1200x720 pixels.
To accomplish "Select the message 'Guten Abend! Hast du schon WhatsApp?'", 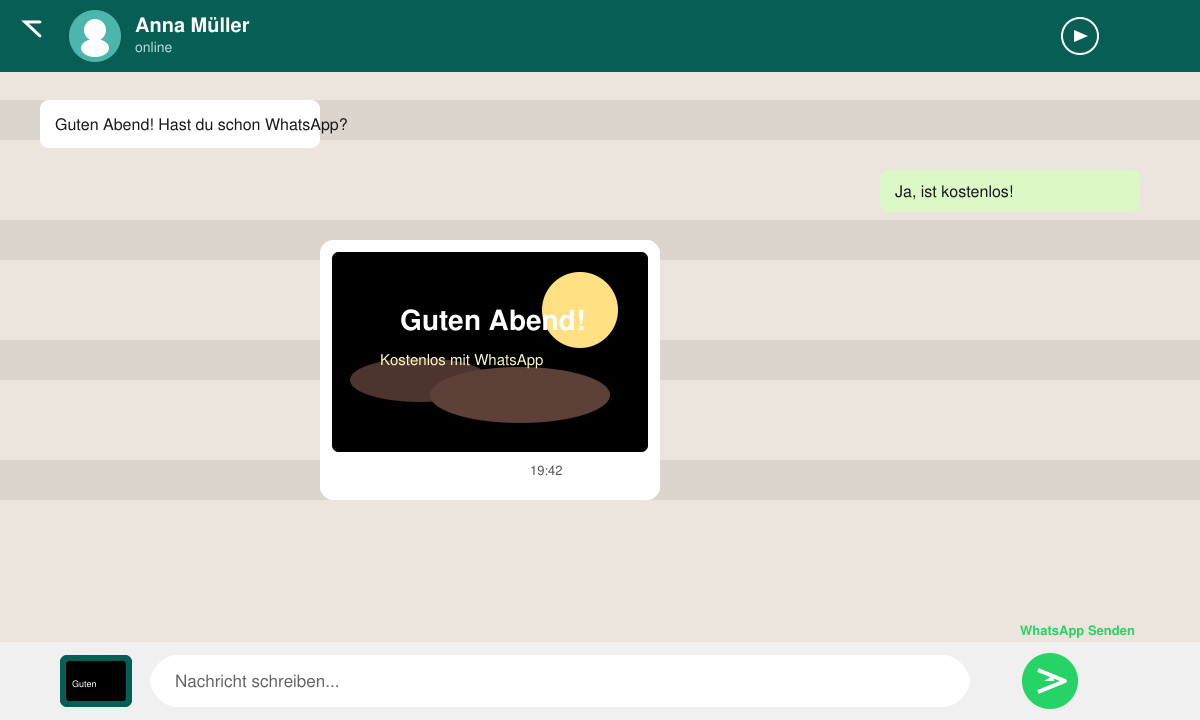I will pyautogui.click(x=180, y=124).
